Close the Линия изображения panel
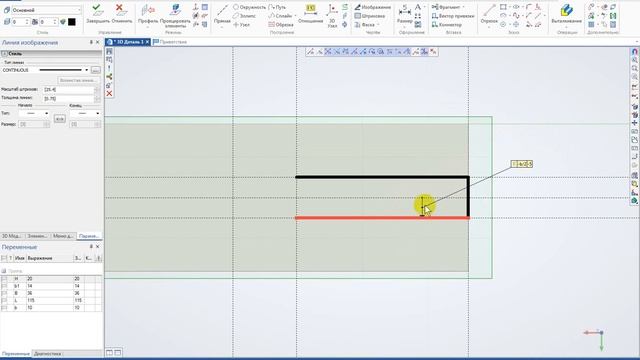 click(98, 42)
